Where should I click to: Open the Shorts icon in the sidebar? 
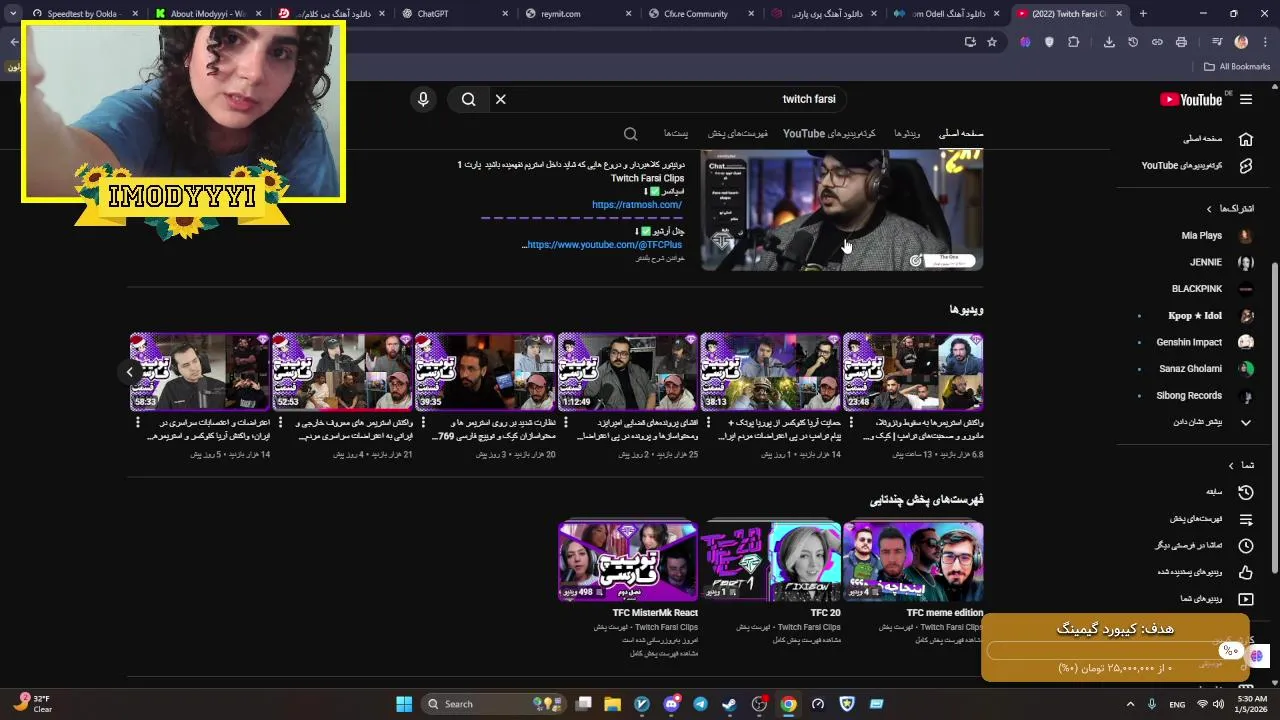coord(1246,166)
